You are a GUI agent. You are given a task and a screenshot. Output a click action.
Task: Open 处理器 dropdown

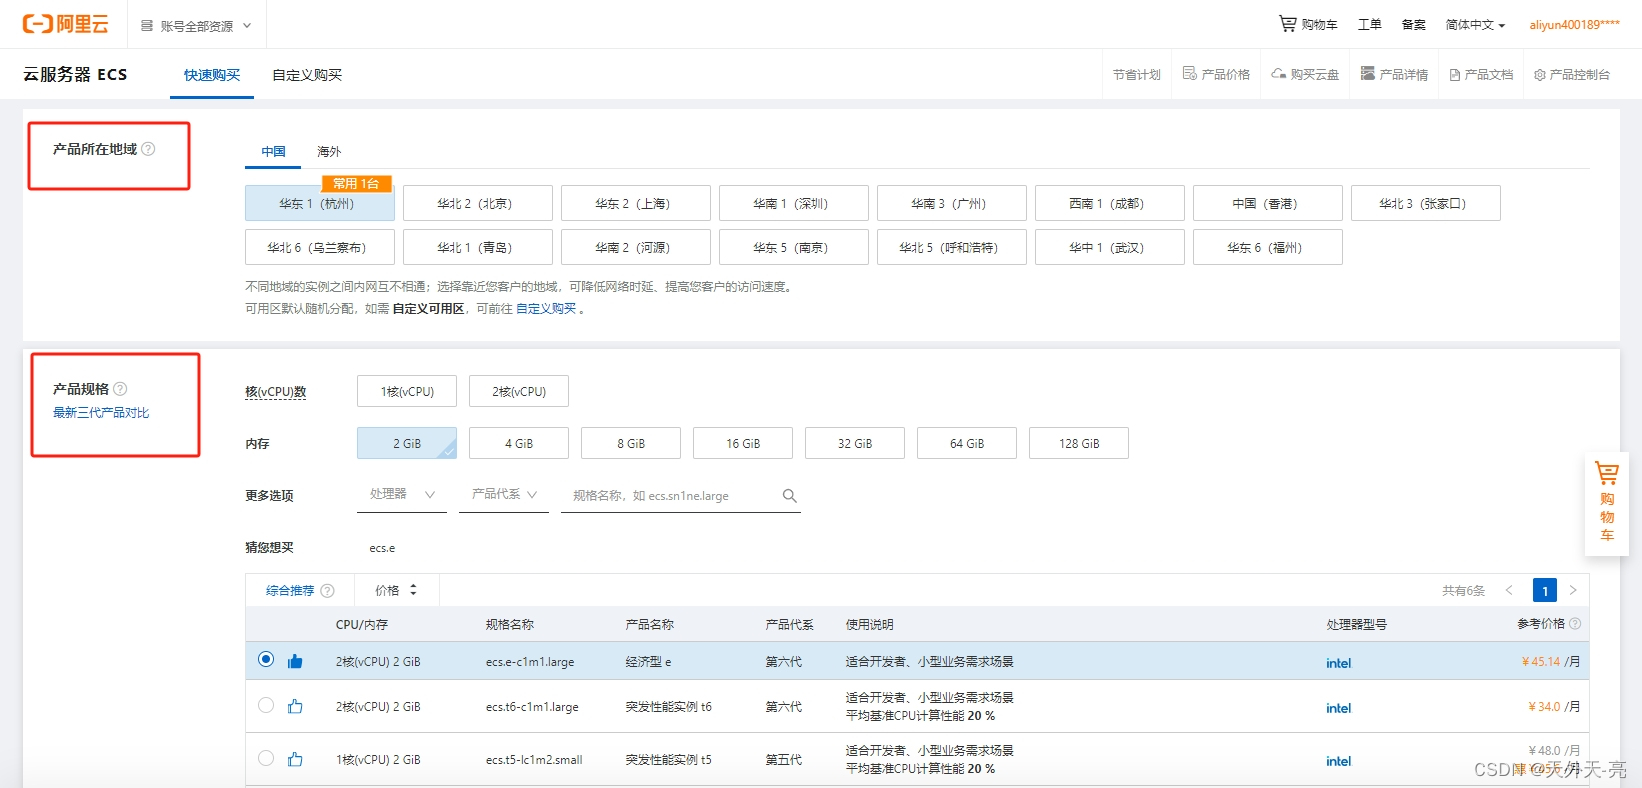pos(402,494)
